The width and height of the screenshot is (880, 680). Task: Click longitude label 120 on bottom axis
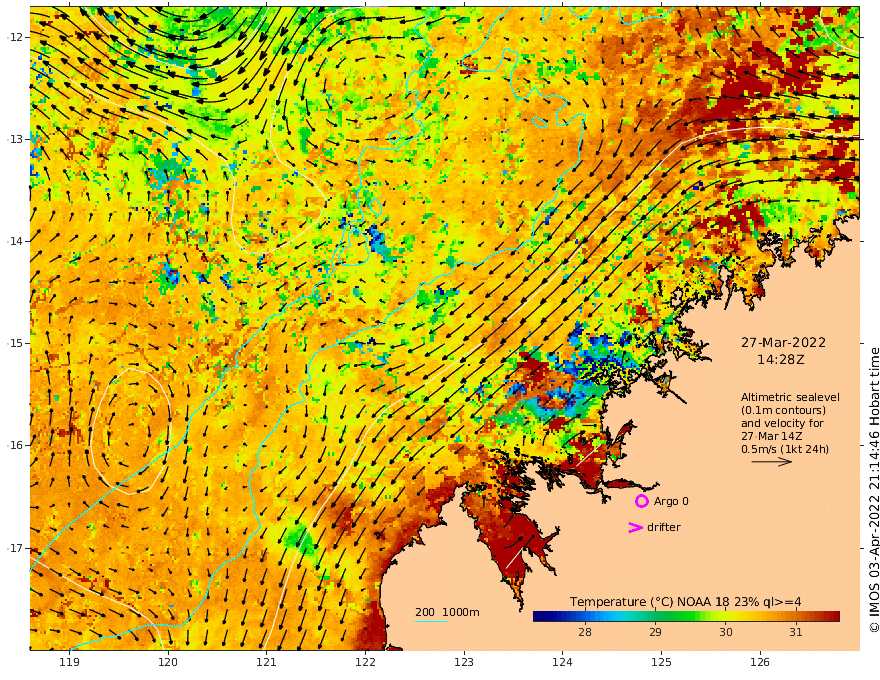[168, 662]
